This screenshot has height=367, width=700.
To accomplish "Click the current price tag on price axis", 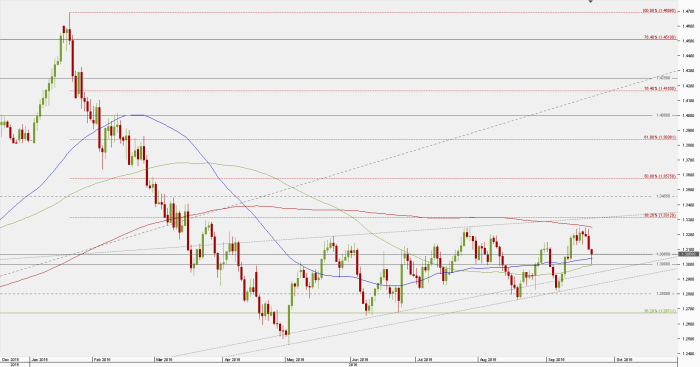I will tap(688, 254).
